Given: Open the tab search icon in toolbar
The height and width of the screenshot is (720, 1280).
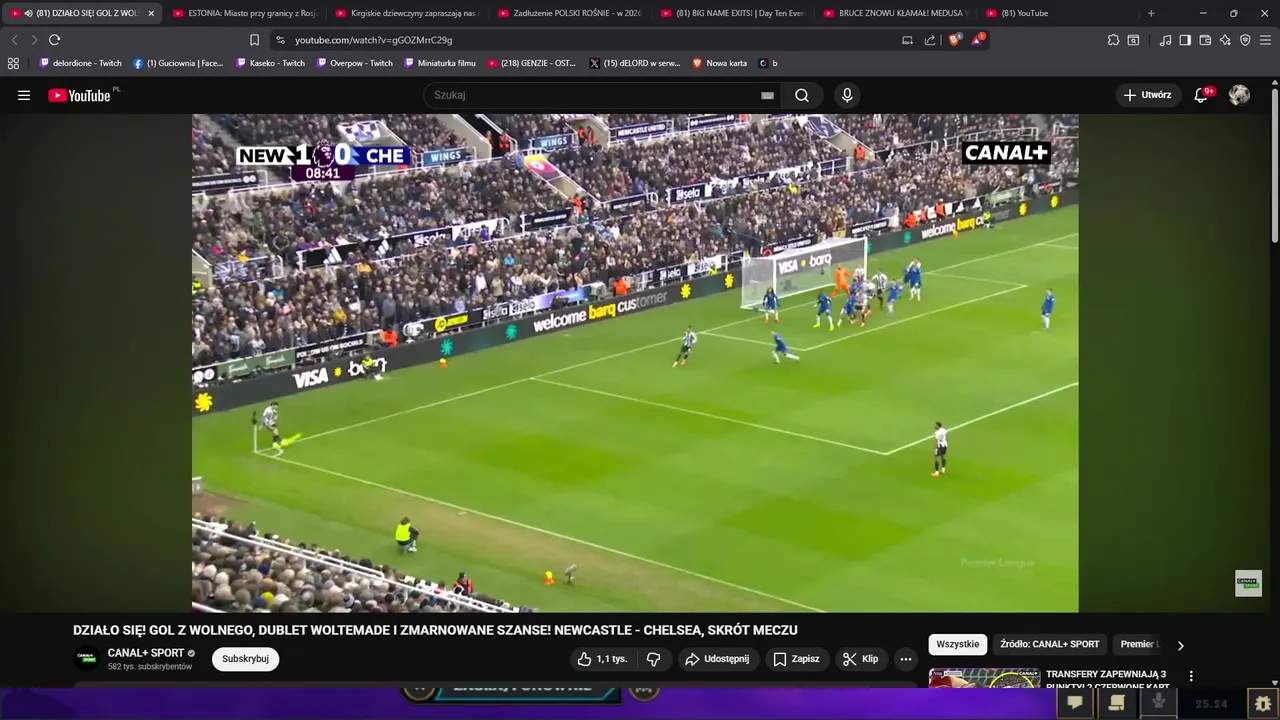Looking at the screenshot, I should [x=1133, y=40].
